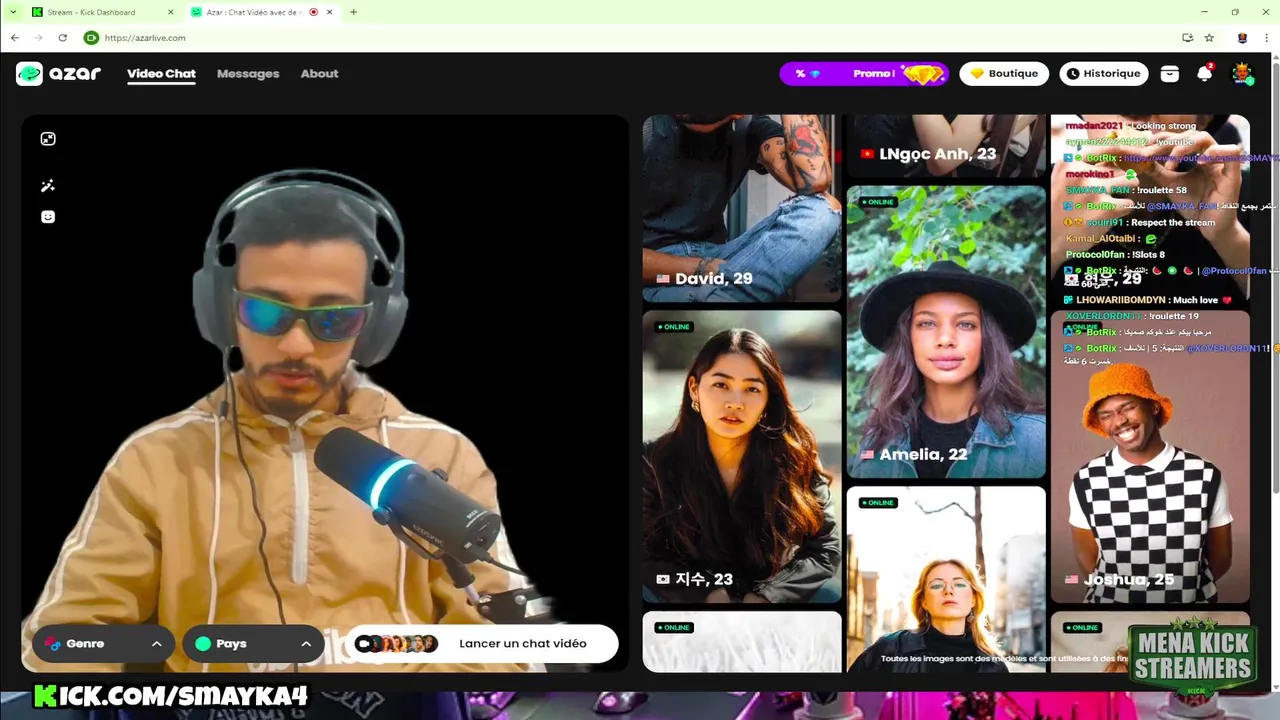Close the Azar browser tab
Image resolution: width=1280 pixels, height=720 pixels.
[x=329, y=12]
